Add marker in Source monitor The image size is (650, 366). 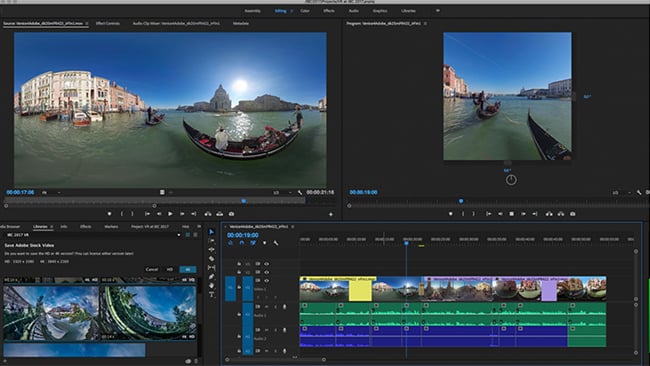109,214
